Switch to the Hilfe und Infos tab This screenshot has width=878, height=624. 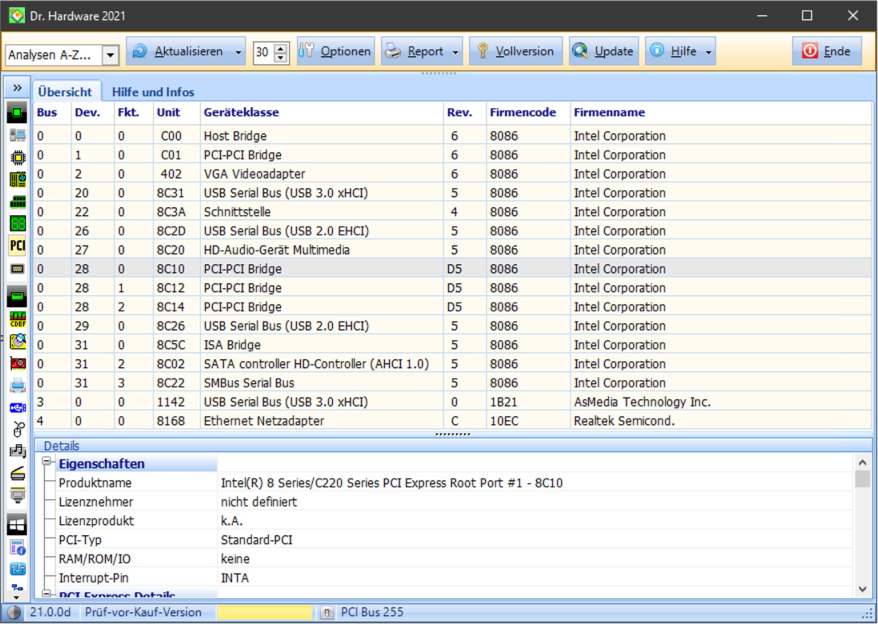tap(153, 92)
